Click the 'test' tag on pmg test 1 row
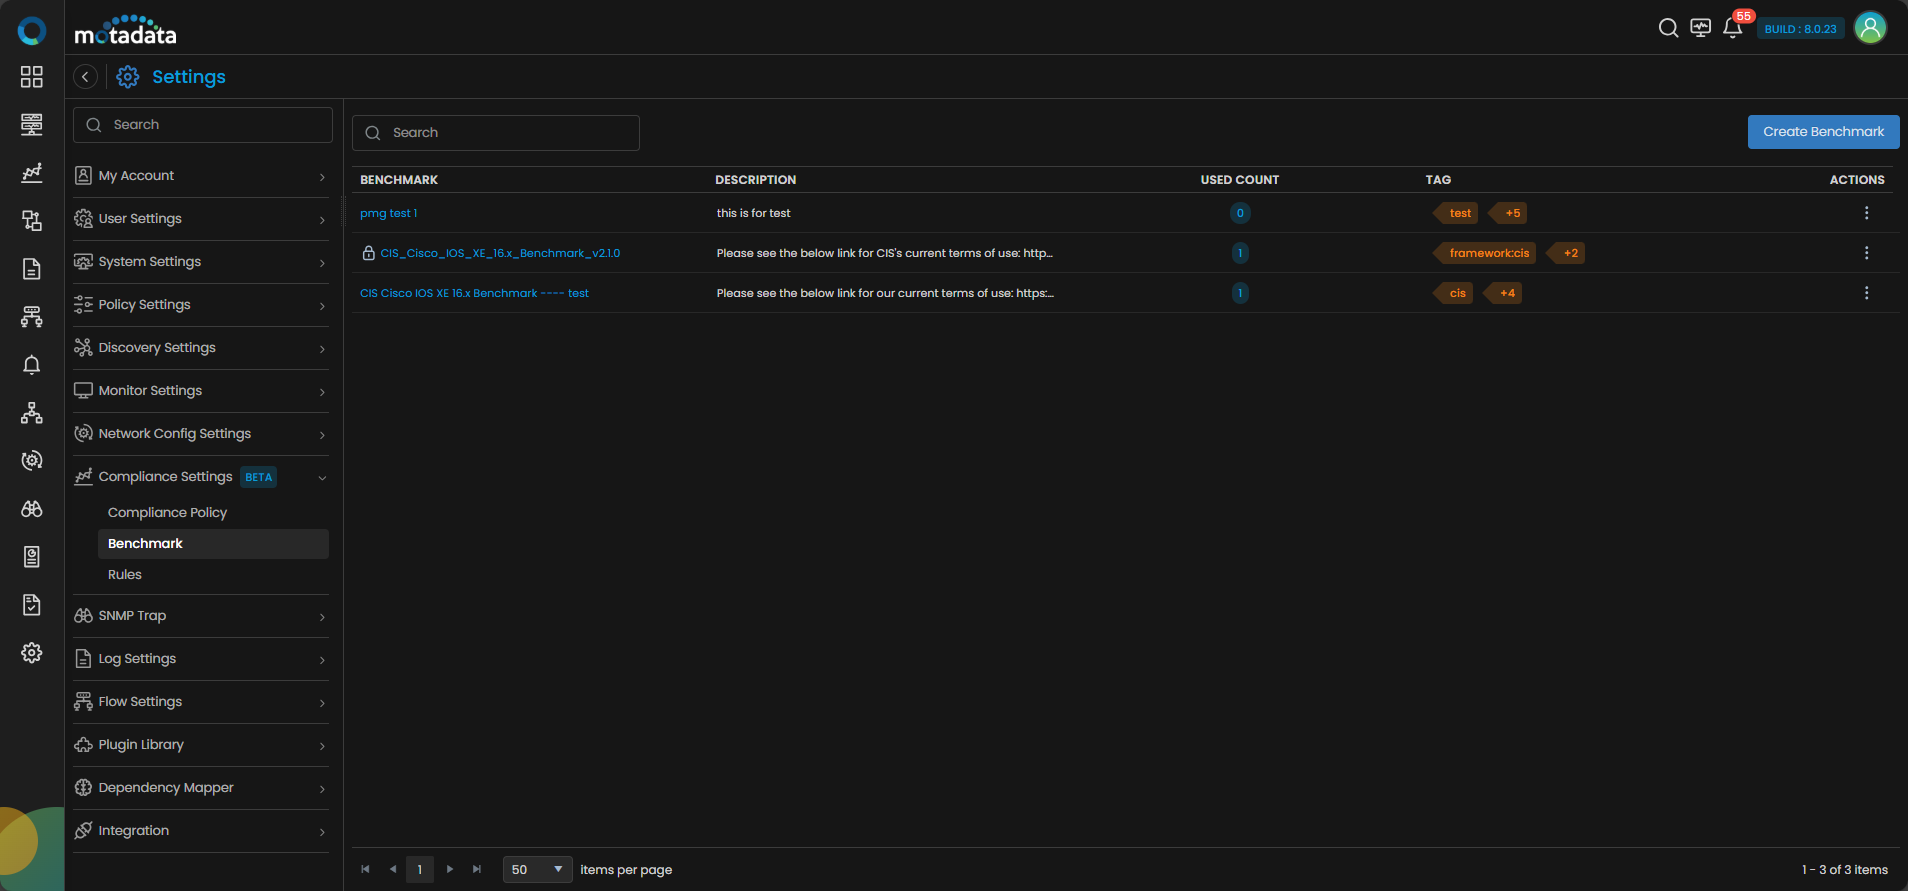 (1458, 213)
